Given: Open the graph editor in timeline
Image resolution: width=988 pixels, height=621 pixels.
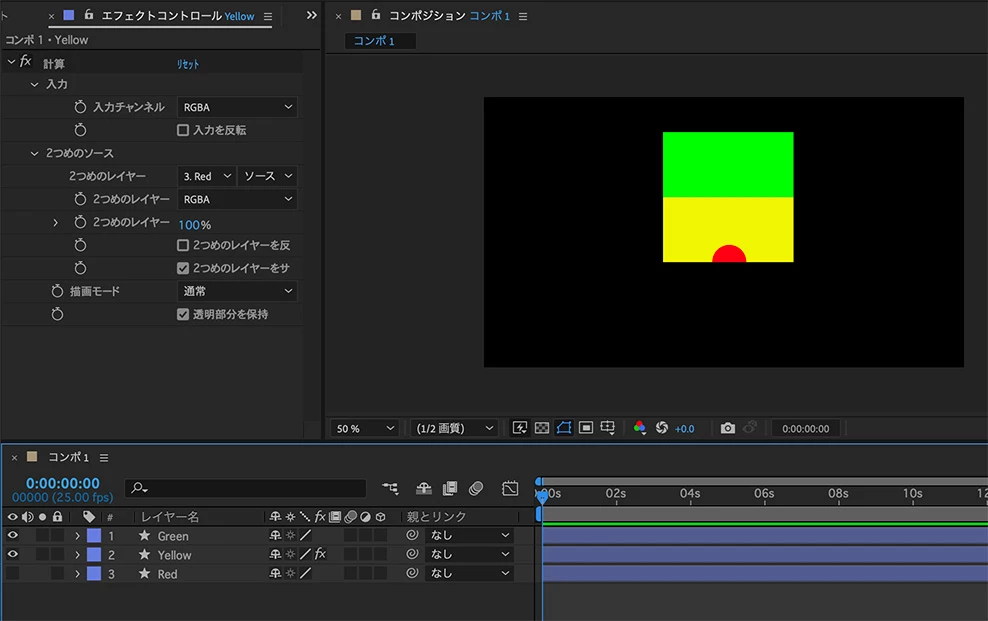Looking at the screenshot, I should click(x=510, y=488).
